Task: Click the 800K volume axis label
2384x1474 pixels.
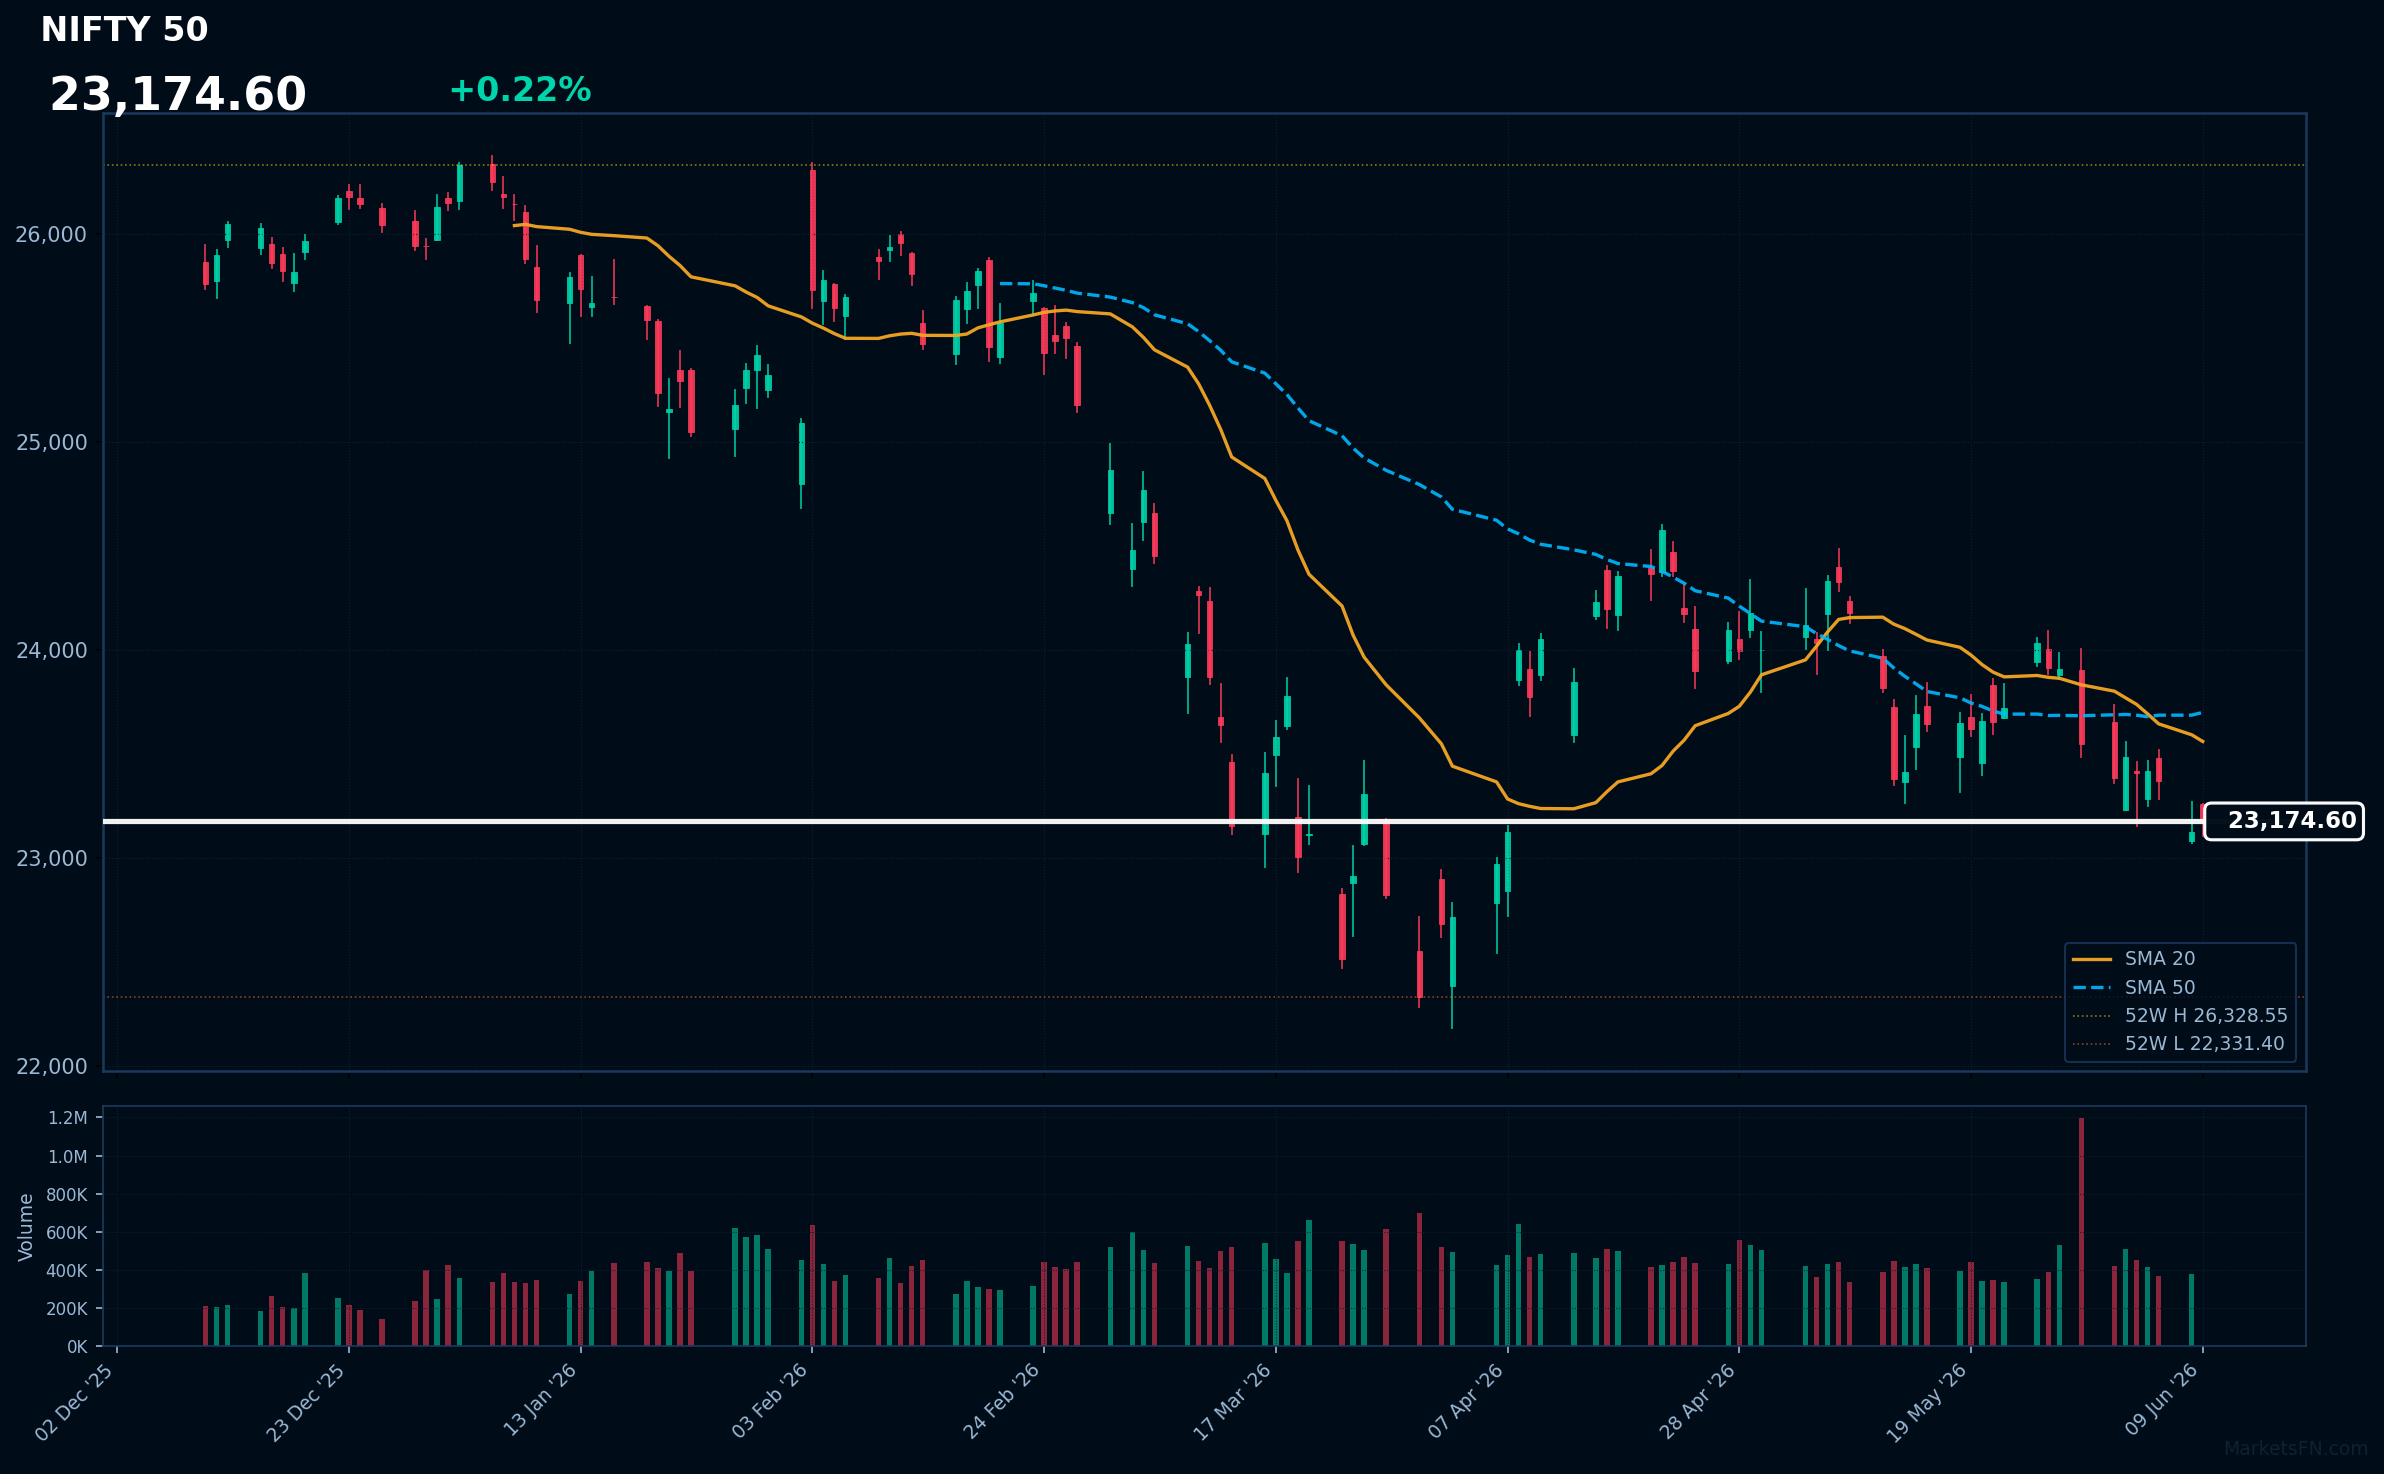Action: [x=67, y=1195]
